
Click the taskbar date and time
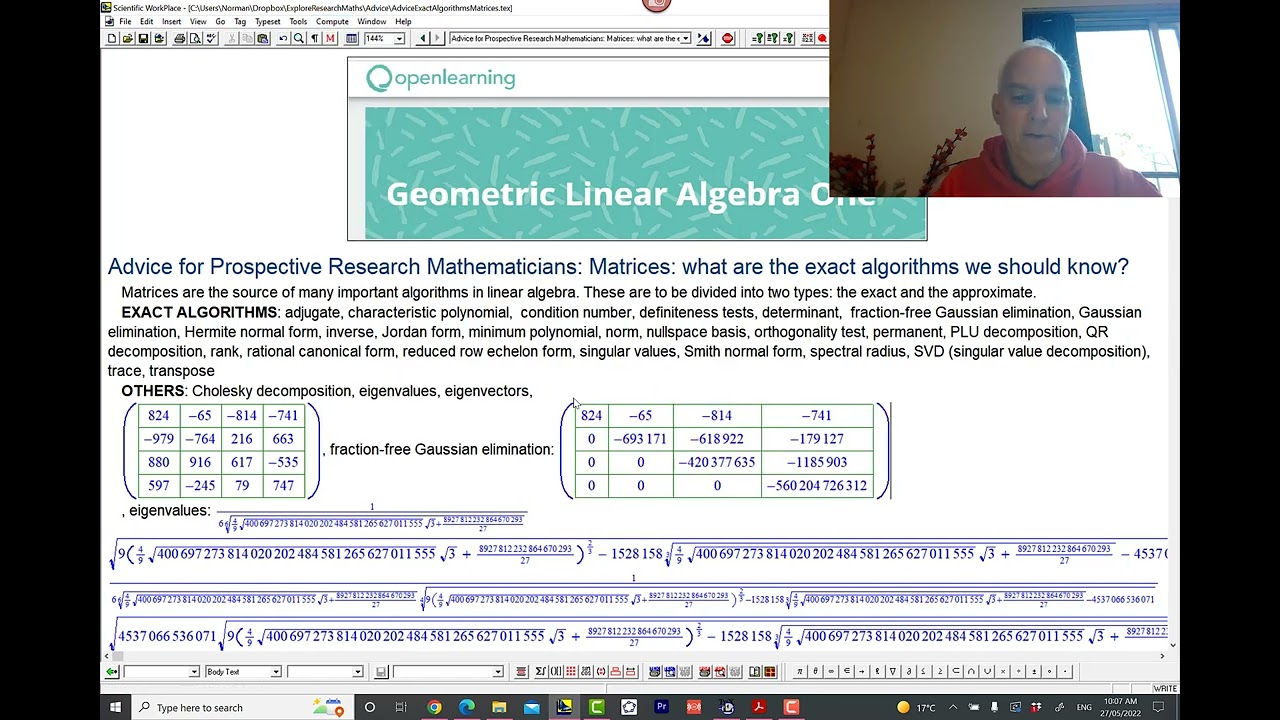pos(1120,707)
